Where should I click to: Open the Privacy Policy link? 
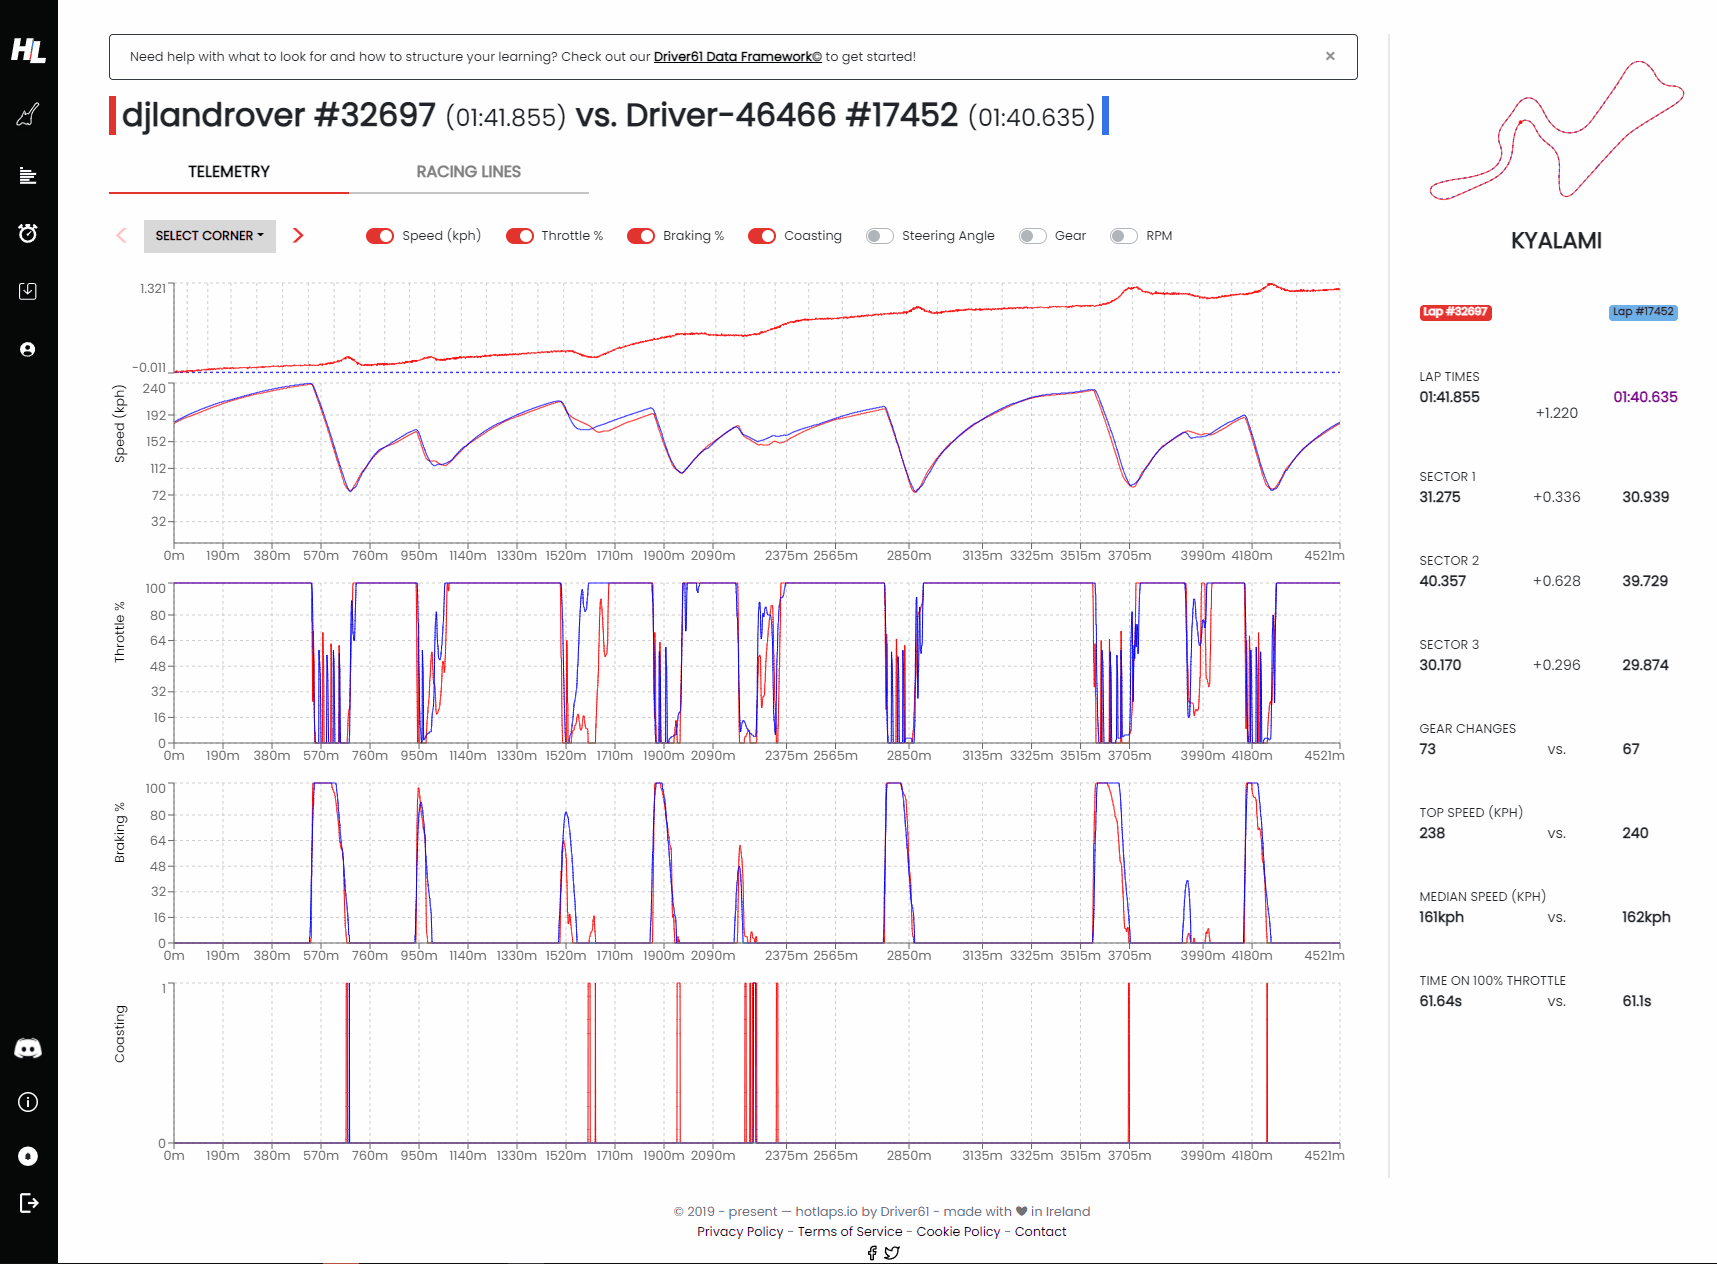(x=740, y=1232)
